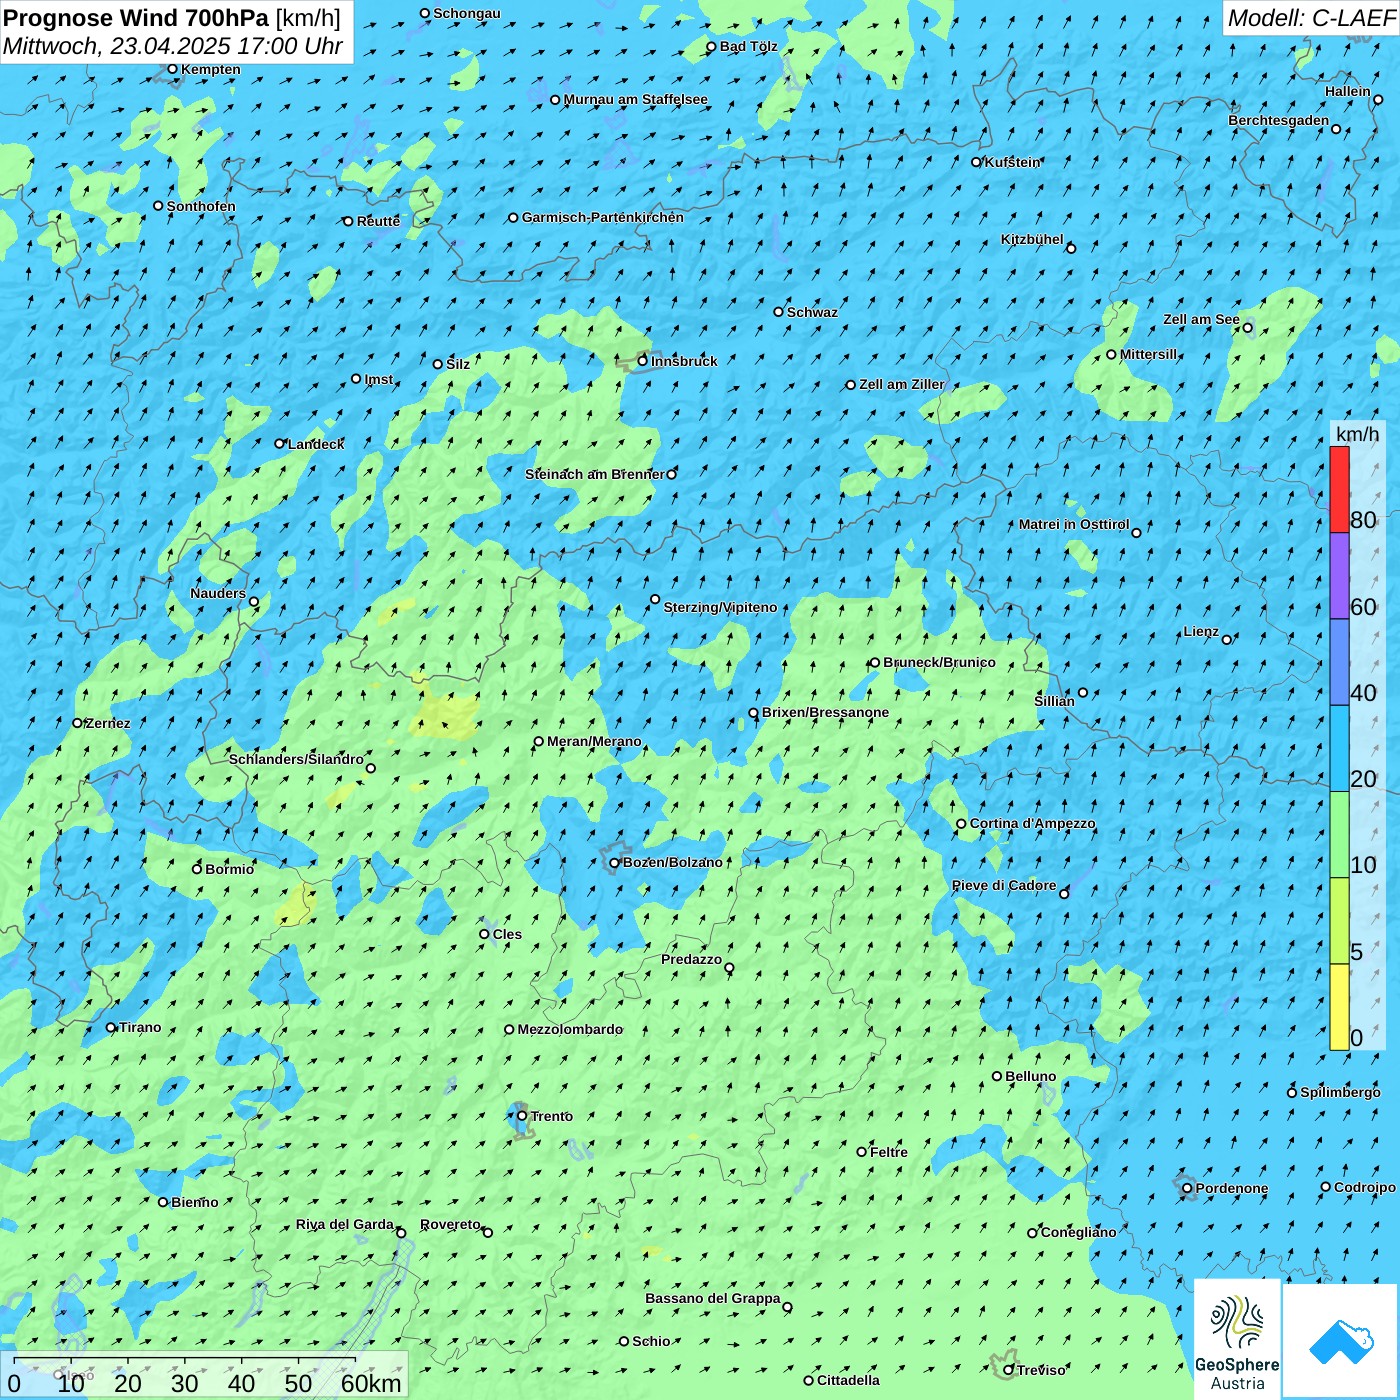The height and width of the screenshot is (1400, 1400).
Task: Click the 'Belluno' label
Action: [x=1030, y=1076]
